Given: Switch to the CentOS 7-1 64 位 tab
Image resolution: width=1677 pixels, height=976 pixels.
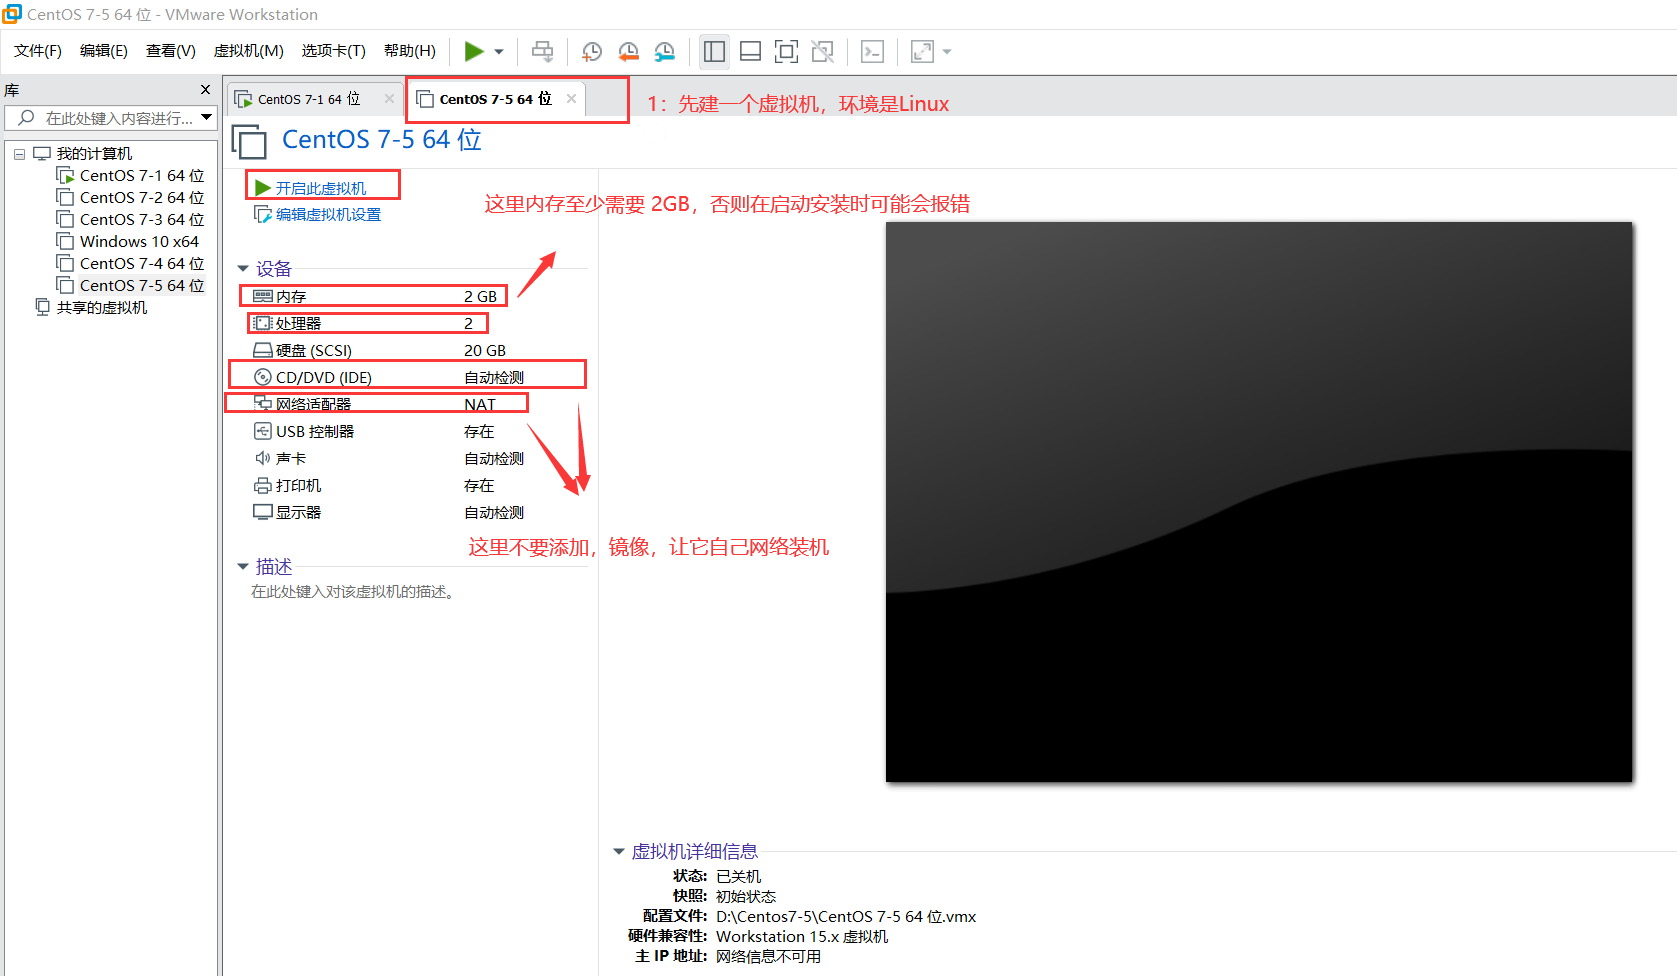Looking at the screenshot, I should click(309, 99).
